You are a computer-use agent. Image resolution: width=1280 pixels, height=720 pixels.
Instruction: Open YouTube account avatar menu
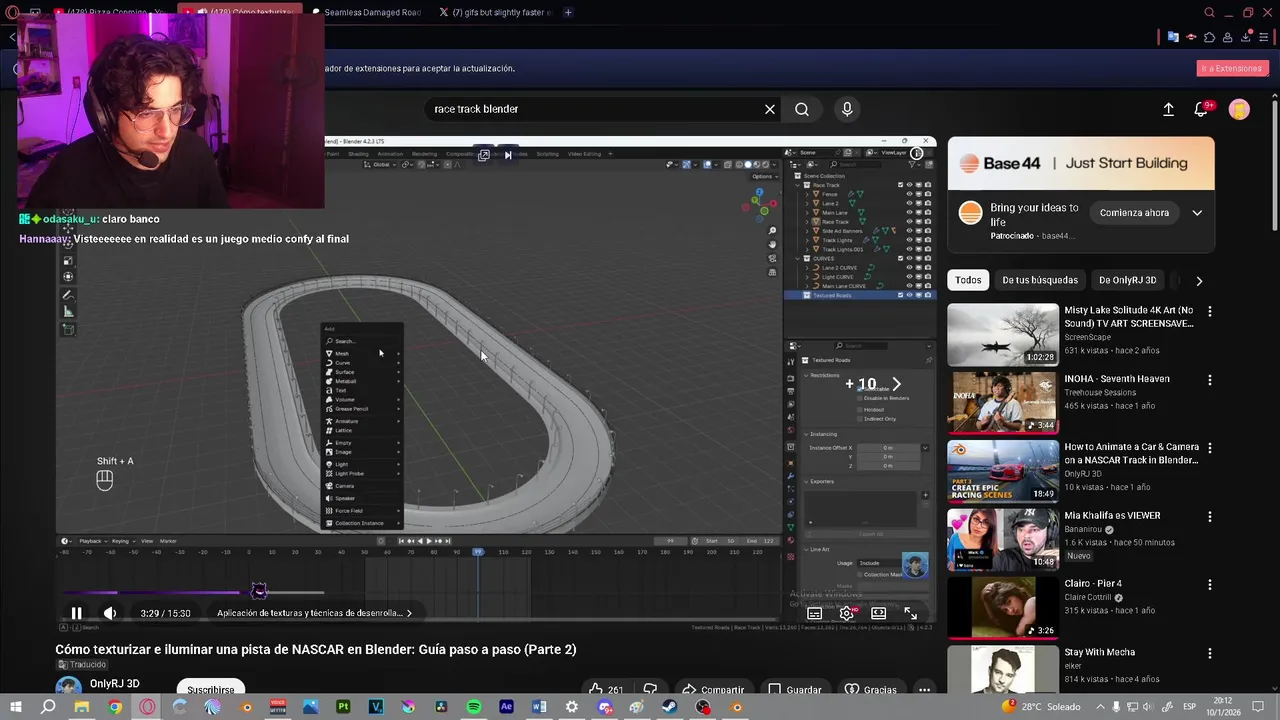1239,109
